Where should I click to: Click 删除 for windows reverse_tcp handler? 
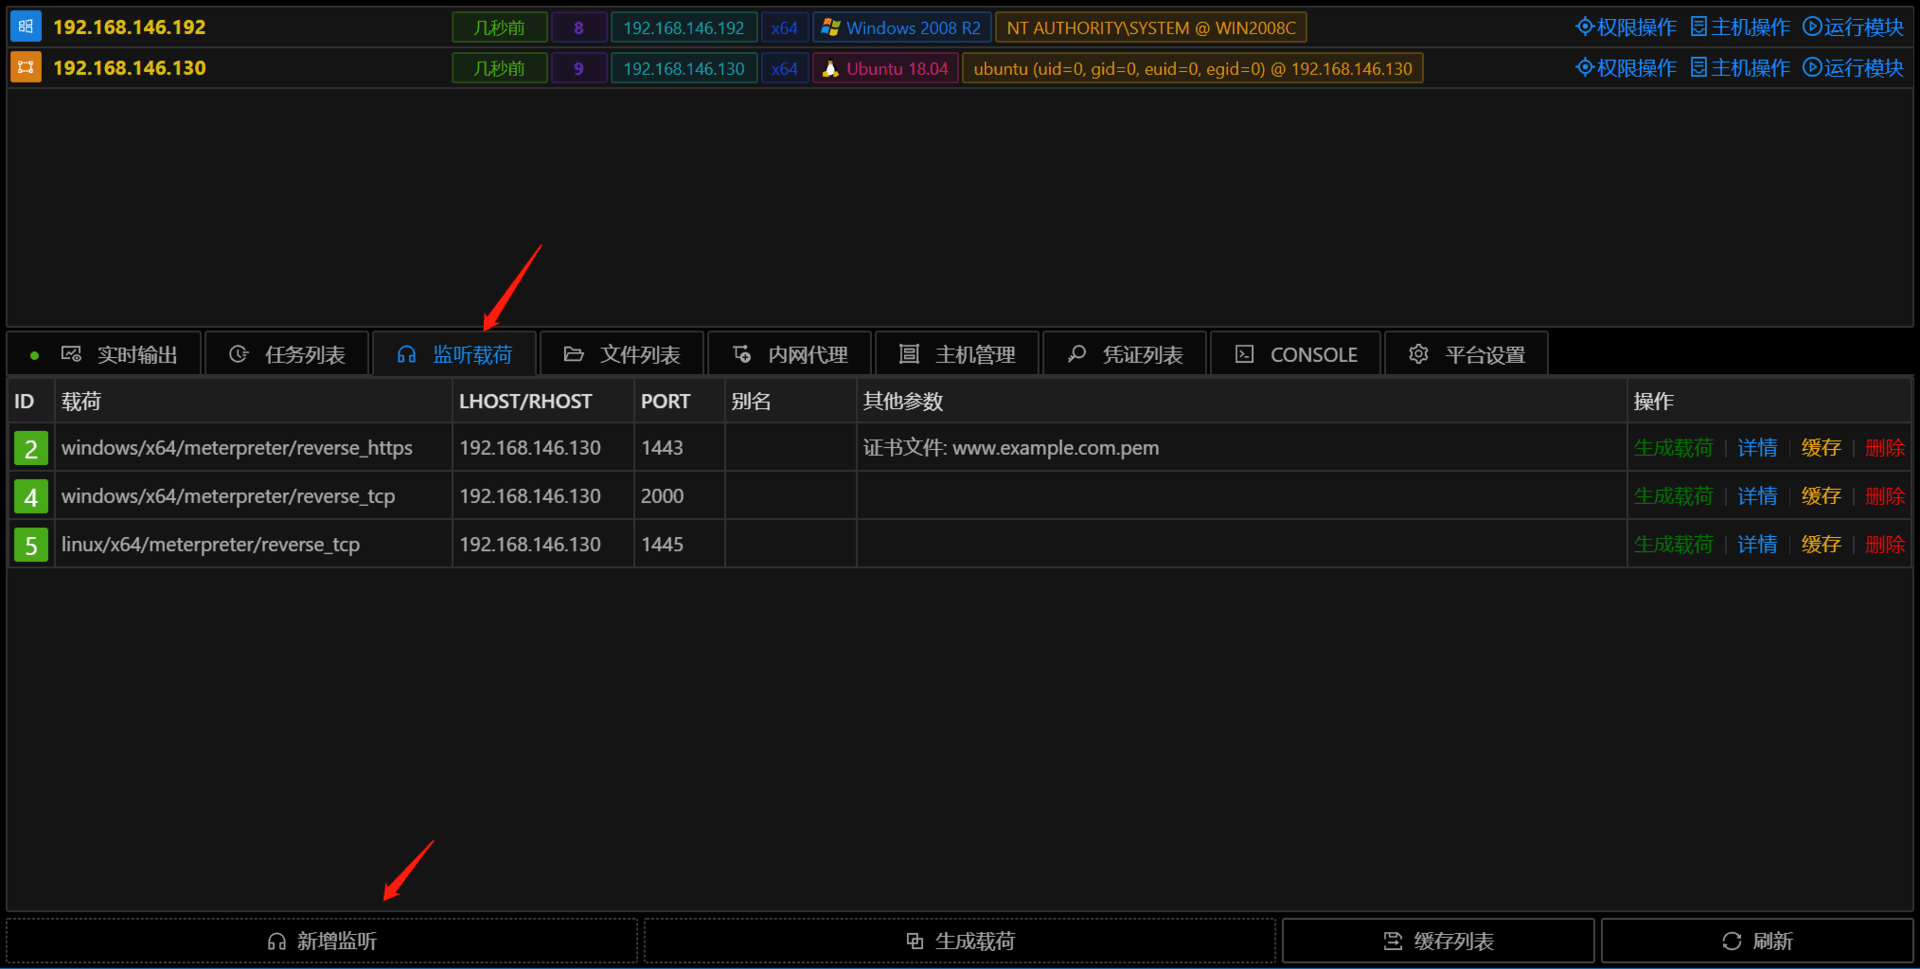[x=1885, y=496]
